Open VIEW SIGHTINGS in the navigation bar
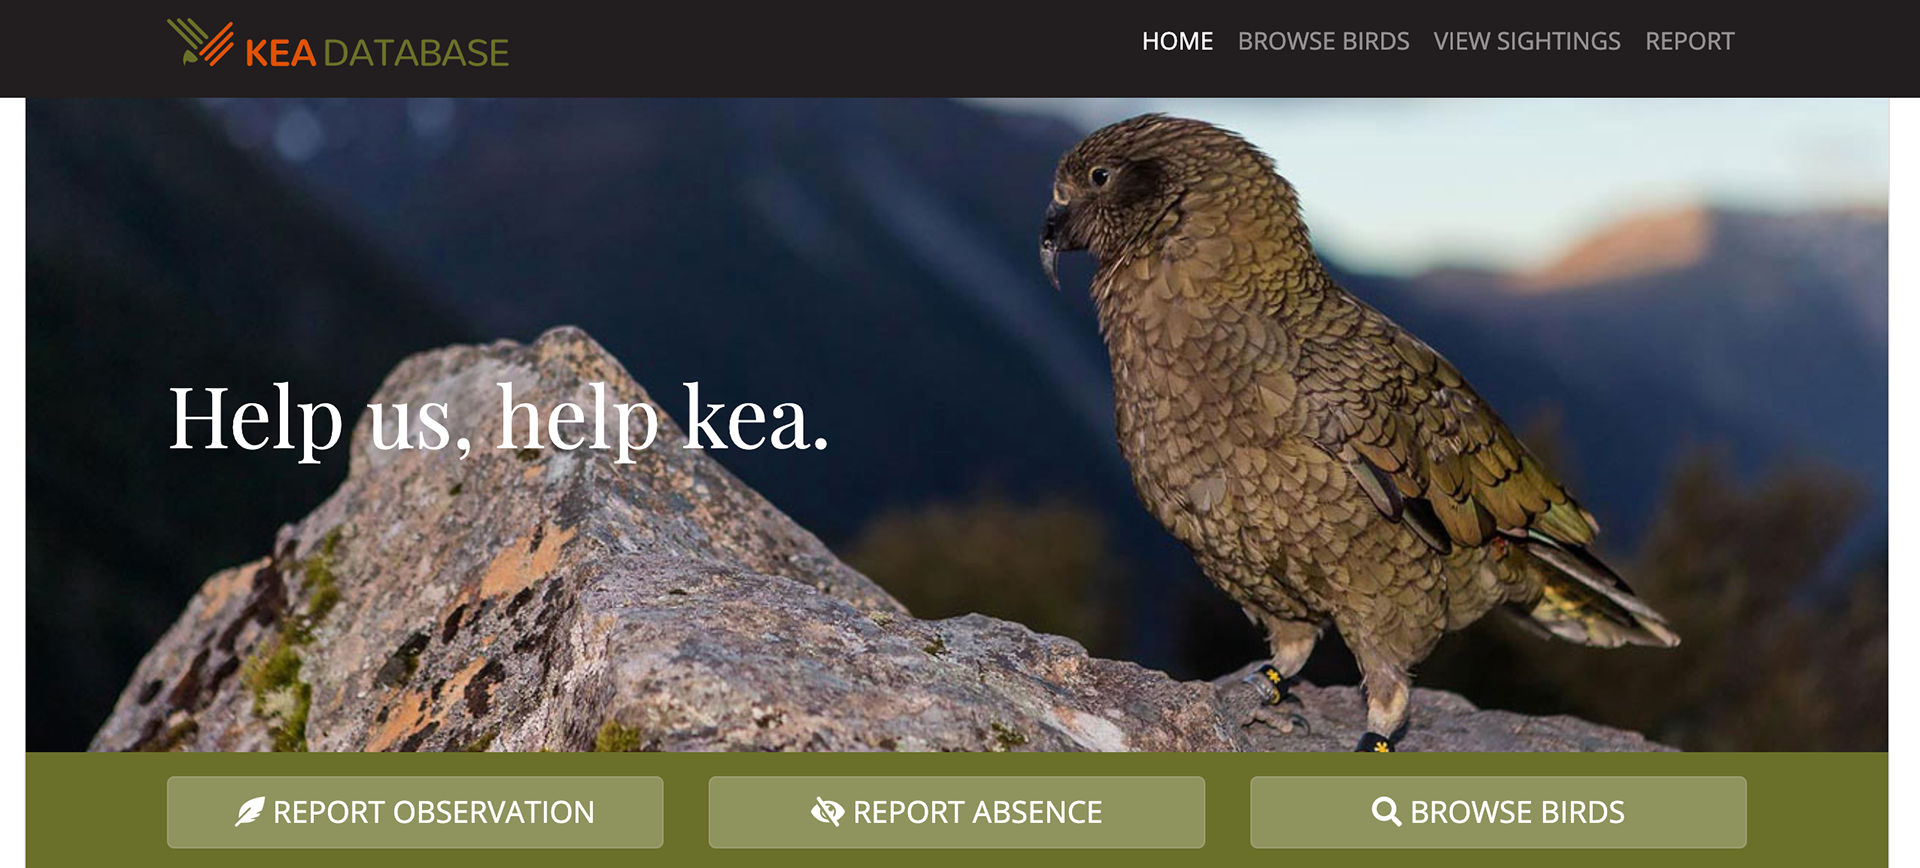Image resolution: width=1920 pixels, height=868 pixels. coord(1526,41)
